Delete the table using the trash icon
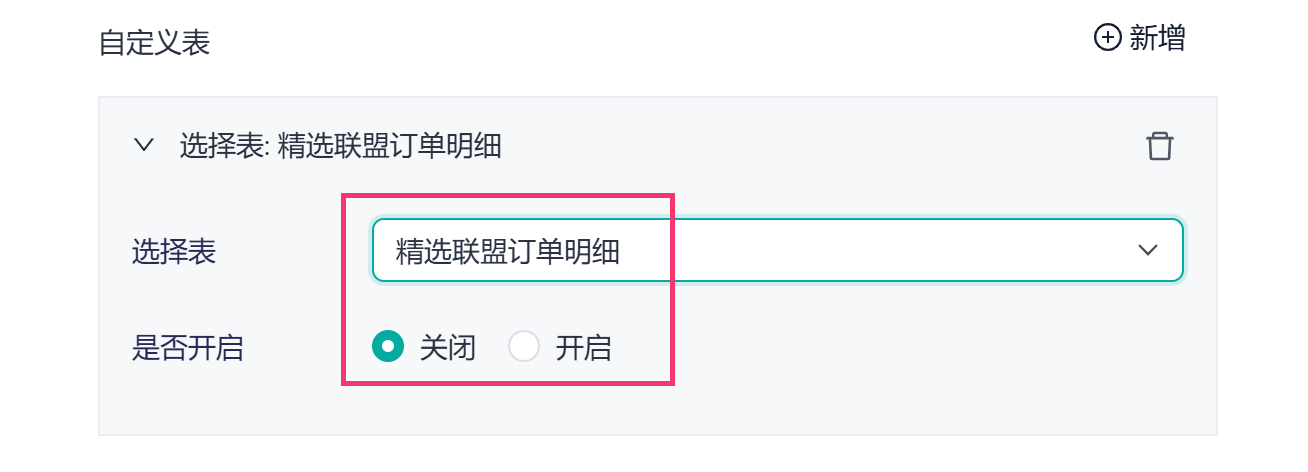Image resolution: width=1308 pixels, height=472 pixels. 1159,146
